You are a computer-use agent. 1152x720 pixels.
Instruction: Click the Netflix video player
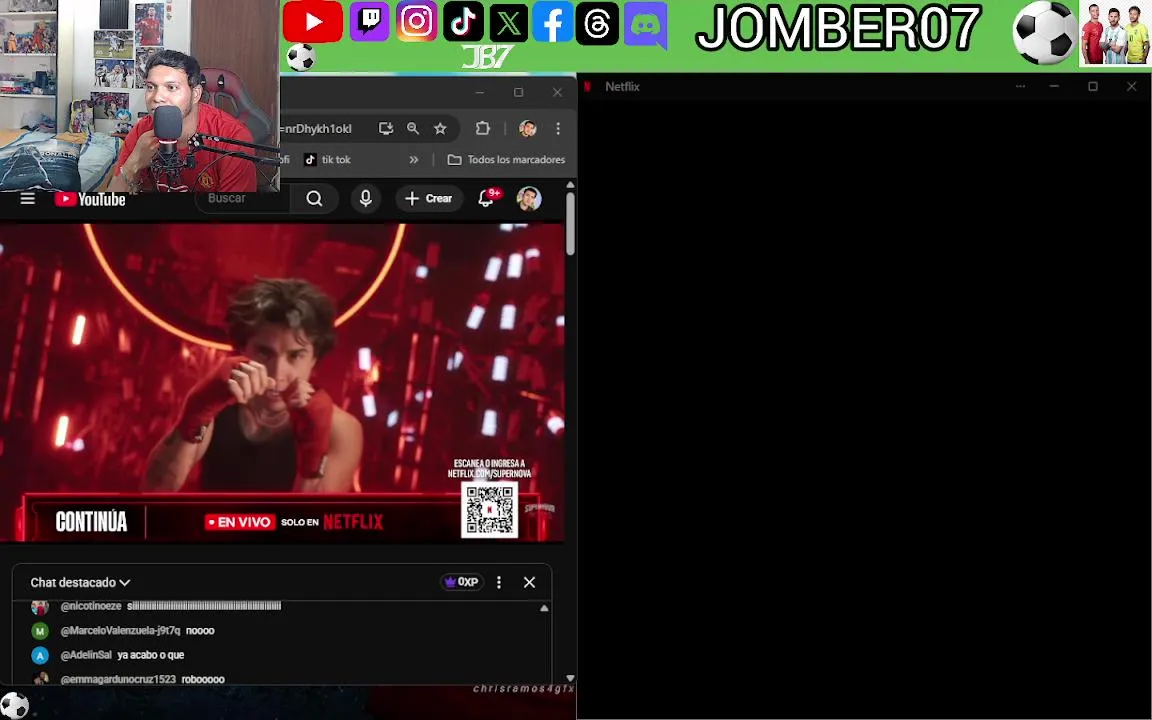[x=282, y=382]
